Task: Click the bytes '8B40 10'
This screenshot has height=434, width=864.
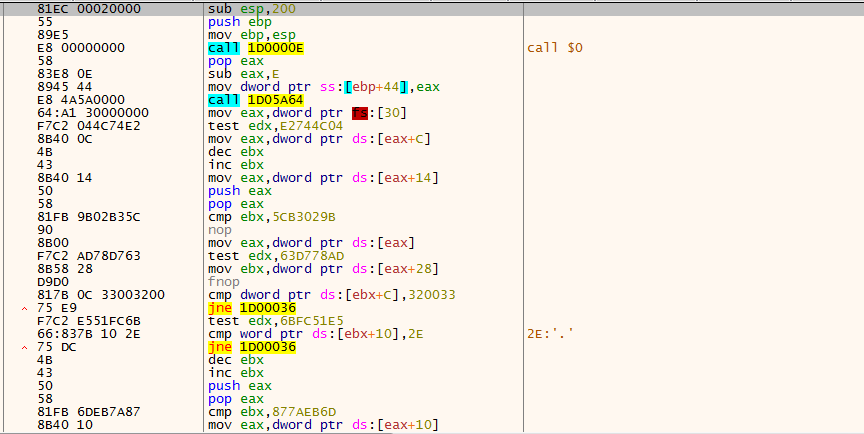Action: coord(65,425)
